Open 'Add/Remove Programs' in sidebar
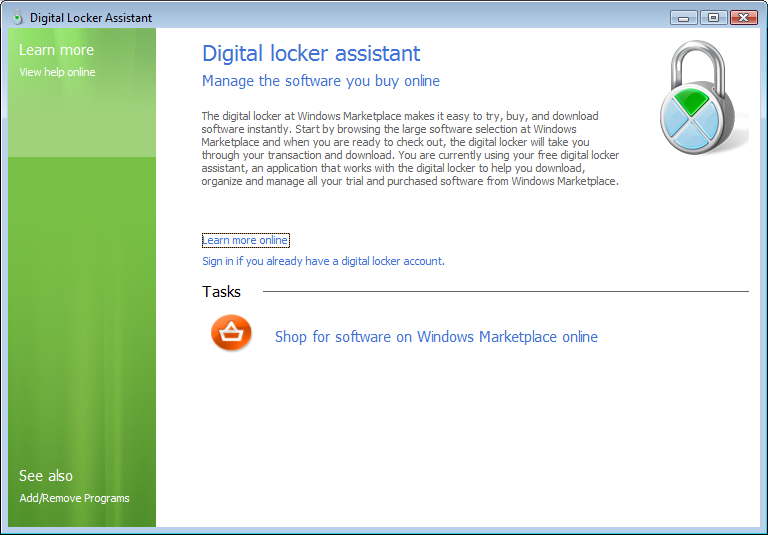Image resolution: width=768 pixels, height=535 pixels. click(x=74, y=498)
